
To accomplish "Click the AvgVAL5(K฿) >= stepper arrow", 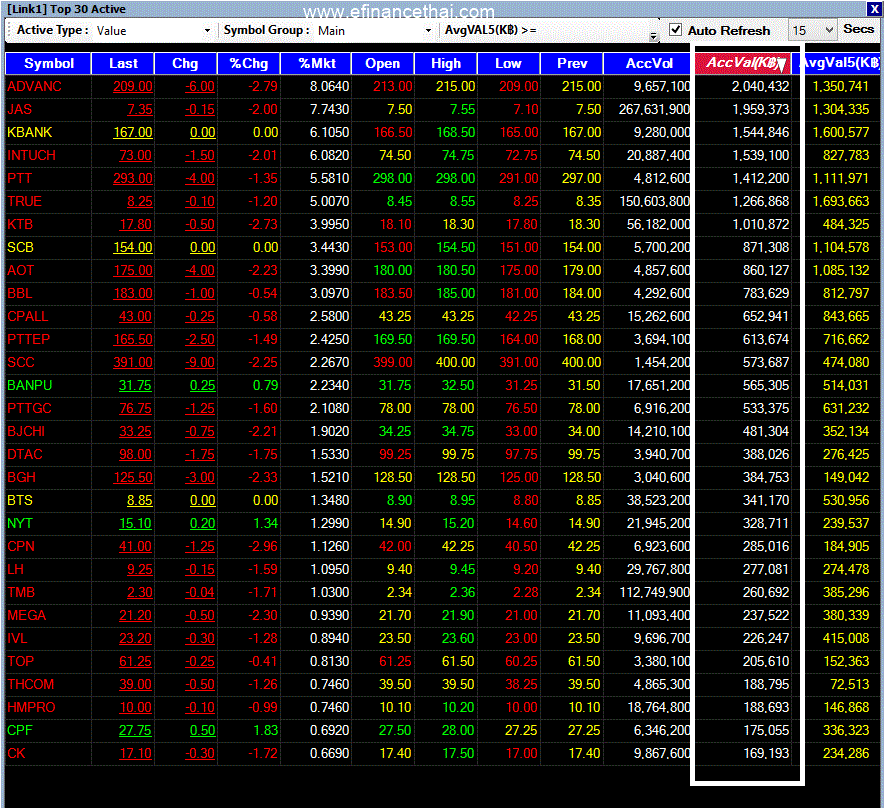I will [x=653, y=36].
